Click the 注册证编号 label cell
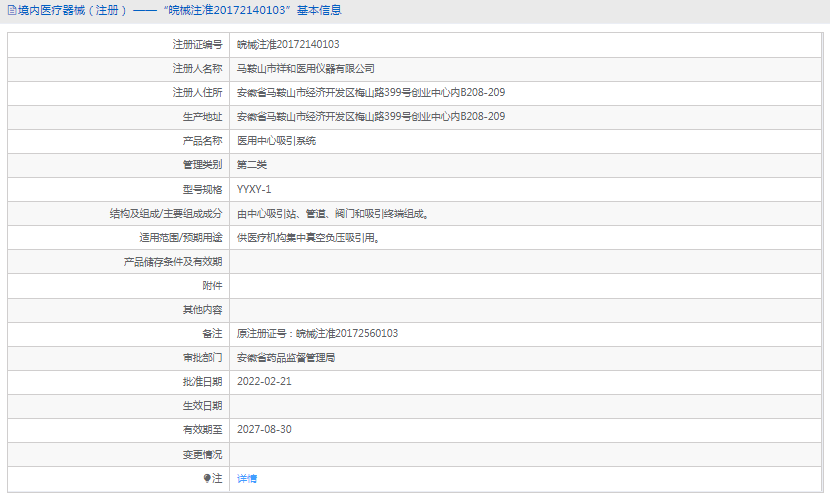Viewport: 830px width, 499px height. pos(119,44)
